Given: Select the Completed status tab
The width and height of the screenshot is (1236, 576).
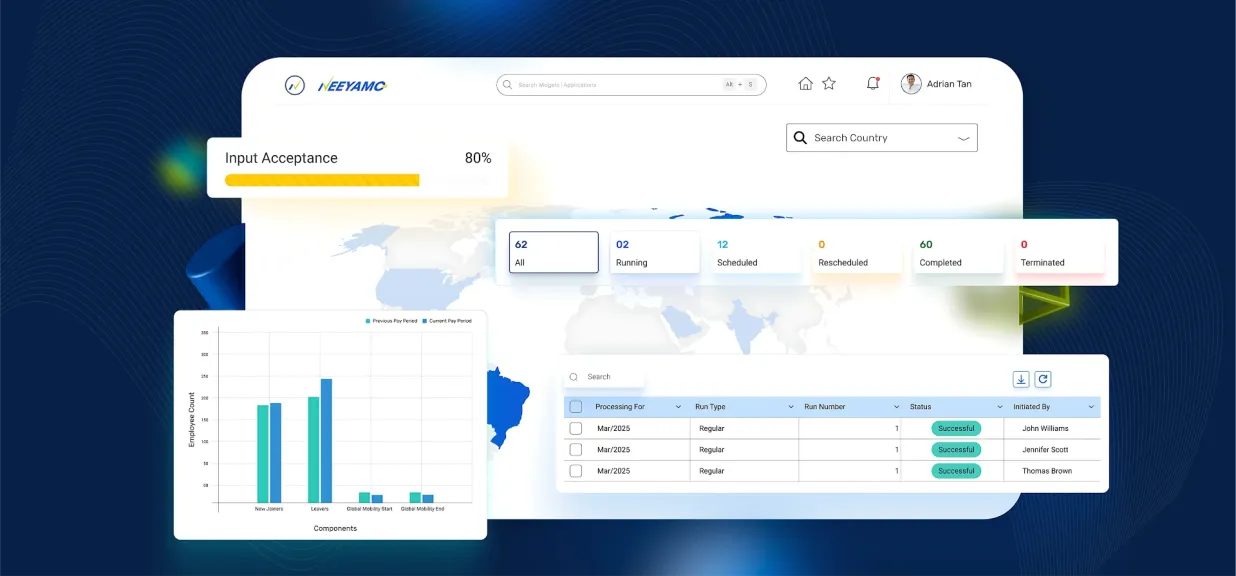Looking at the screenshot, I should (959, 253).
